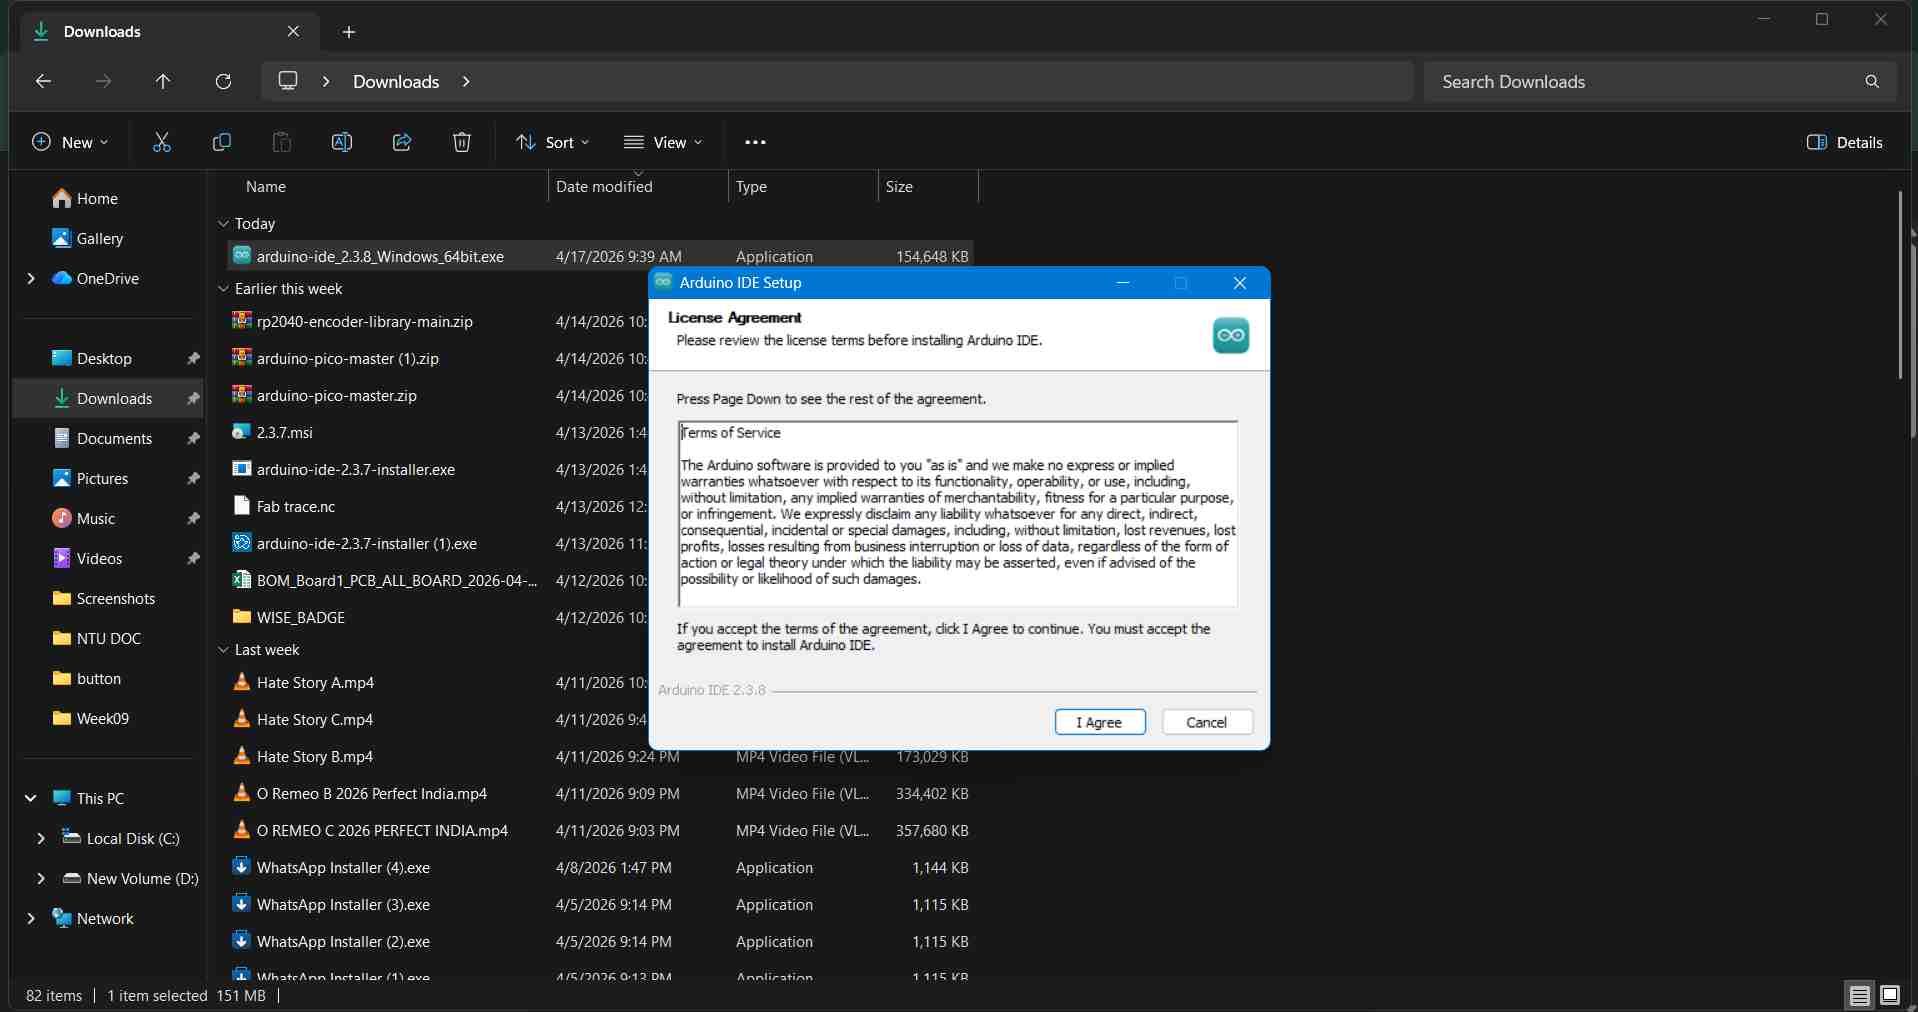The width and height of the screenshot is (1918, 1012).
Task: Minimize the Arduino IDE Setup dialog
Action: (x=1123, y=283)
